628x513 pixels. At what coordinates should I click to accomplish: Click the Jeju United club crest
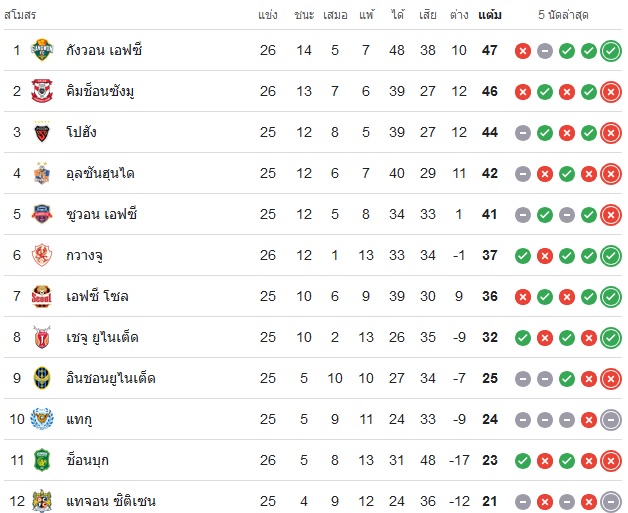[x=42, y=337]
